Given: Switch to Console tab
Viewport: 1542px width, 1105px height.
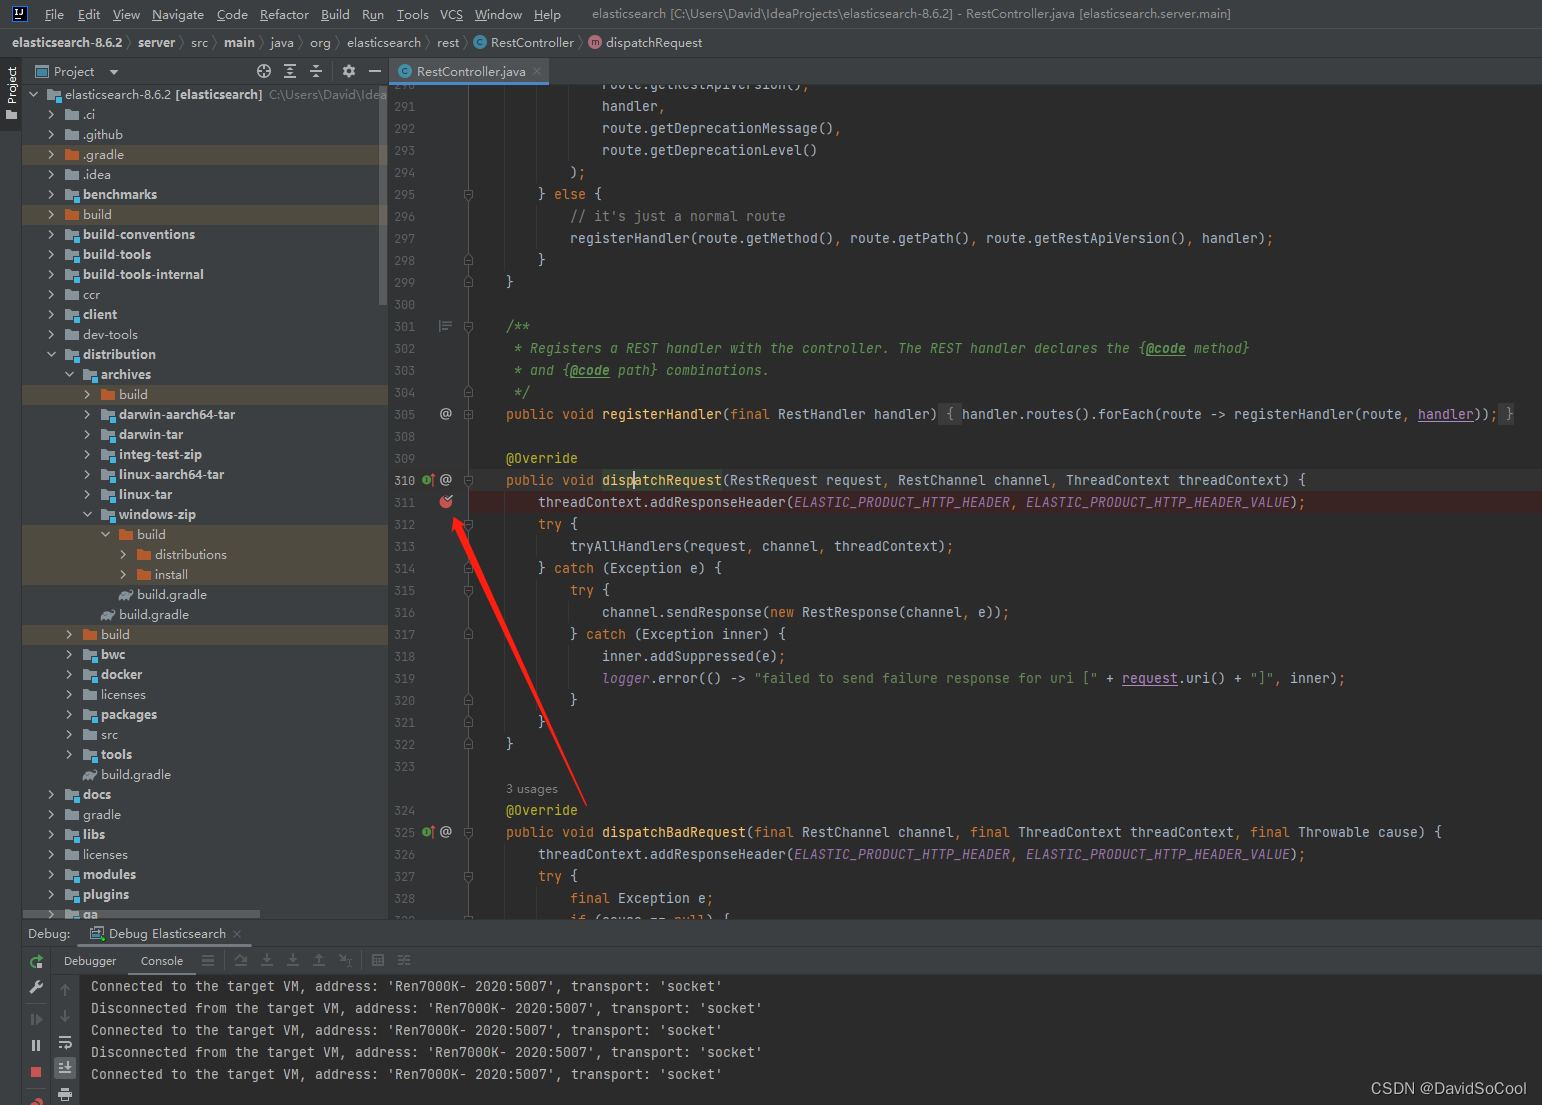Looking at the screenshot, I should pos(162,961).
